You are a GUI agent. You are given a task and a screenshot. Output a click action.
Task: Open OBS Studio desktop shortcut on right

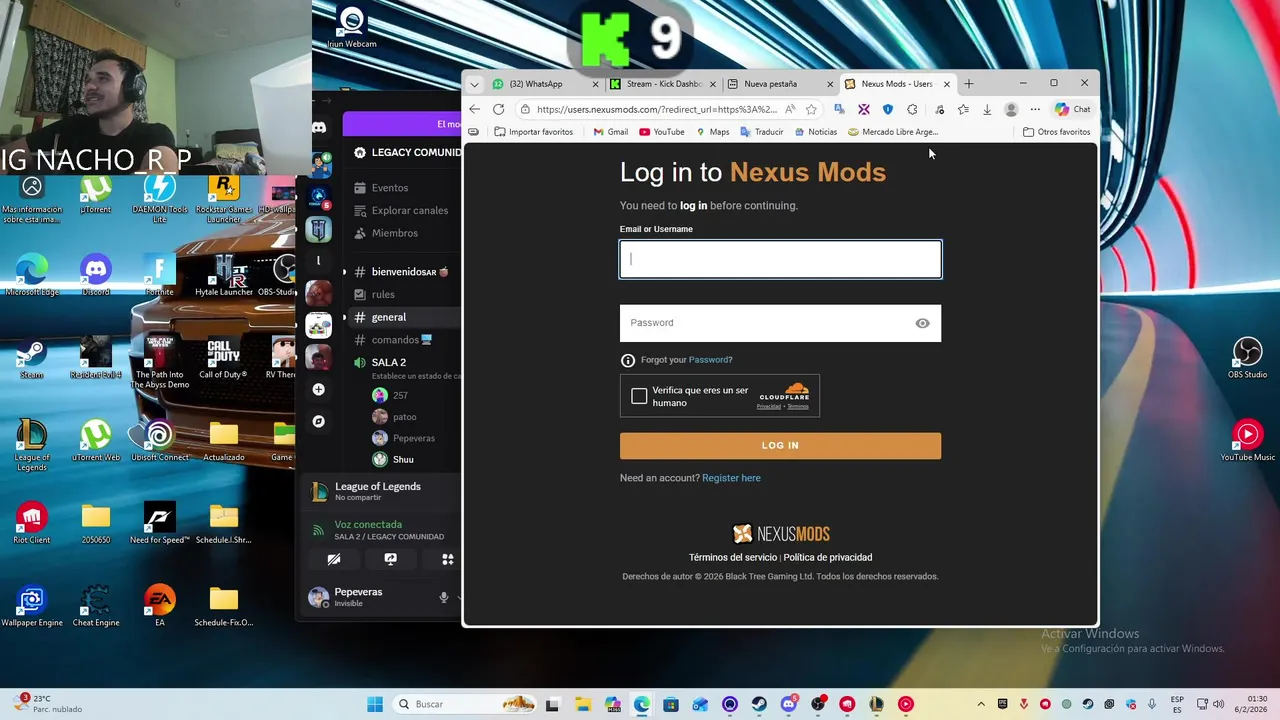(1247, 357)
